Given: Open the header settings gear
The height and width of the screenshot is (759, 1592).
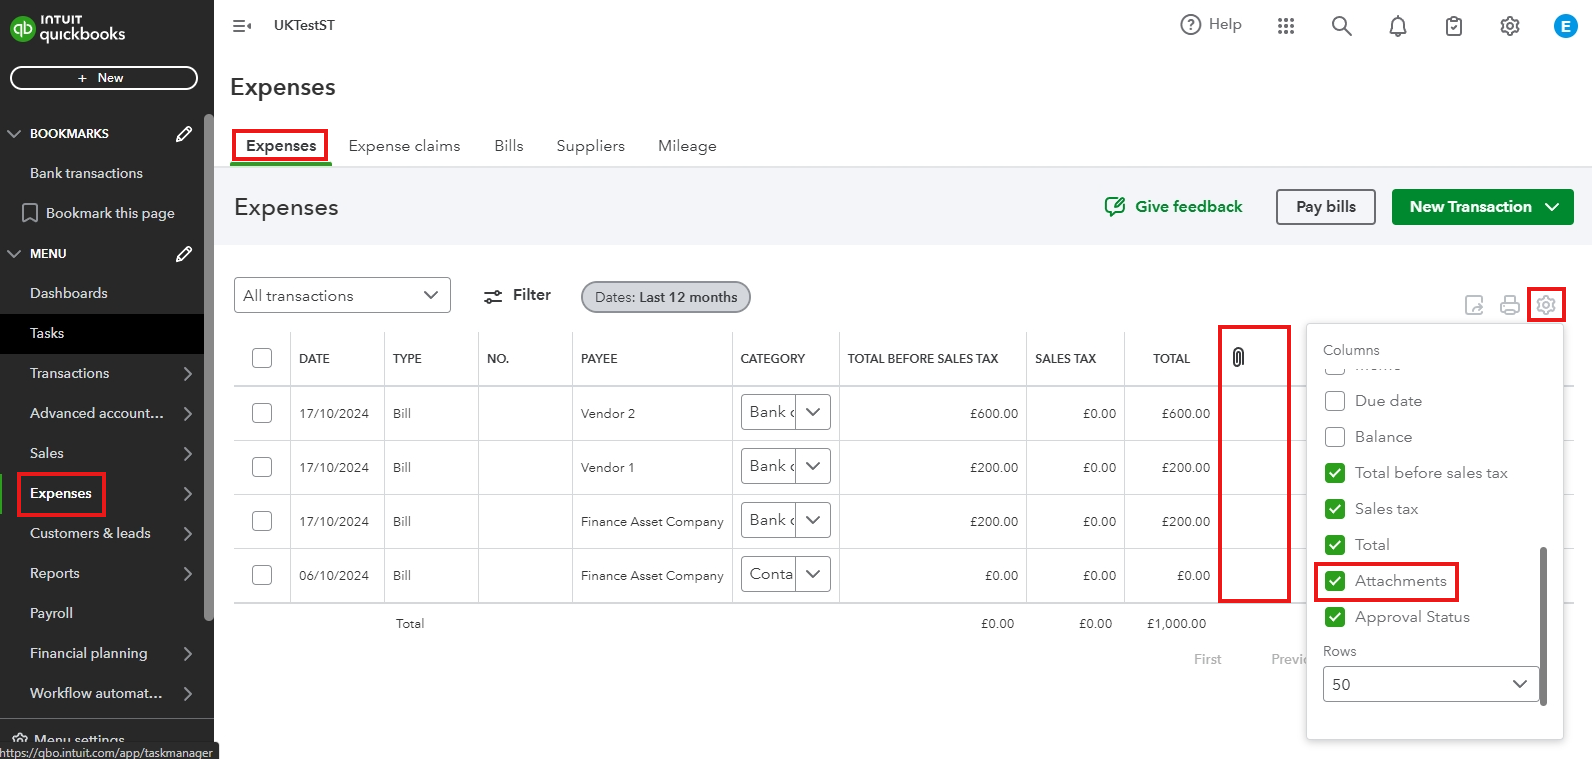Looking at the screenshot, I should pyautogui.click(x=1510, y=26).
